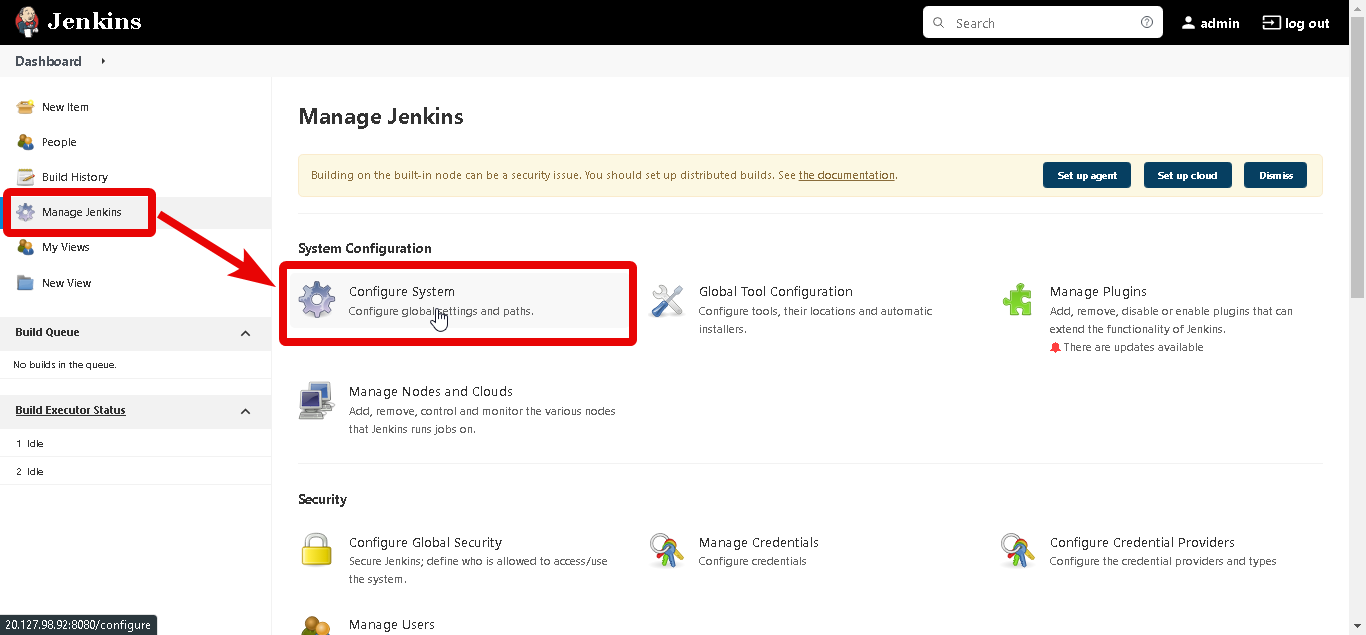Click the Configure Credential Providers keys icon

click(1018, 550)
